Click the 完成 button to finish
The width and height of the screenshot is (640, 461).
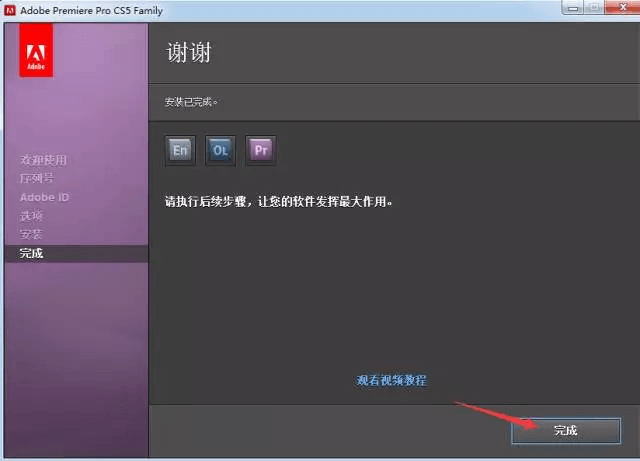click(566, 430)
